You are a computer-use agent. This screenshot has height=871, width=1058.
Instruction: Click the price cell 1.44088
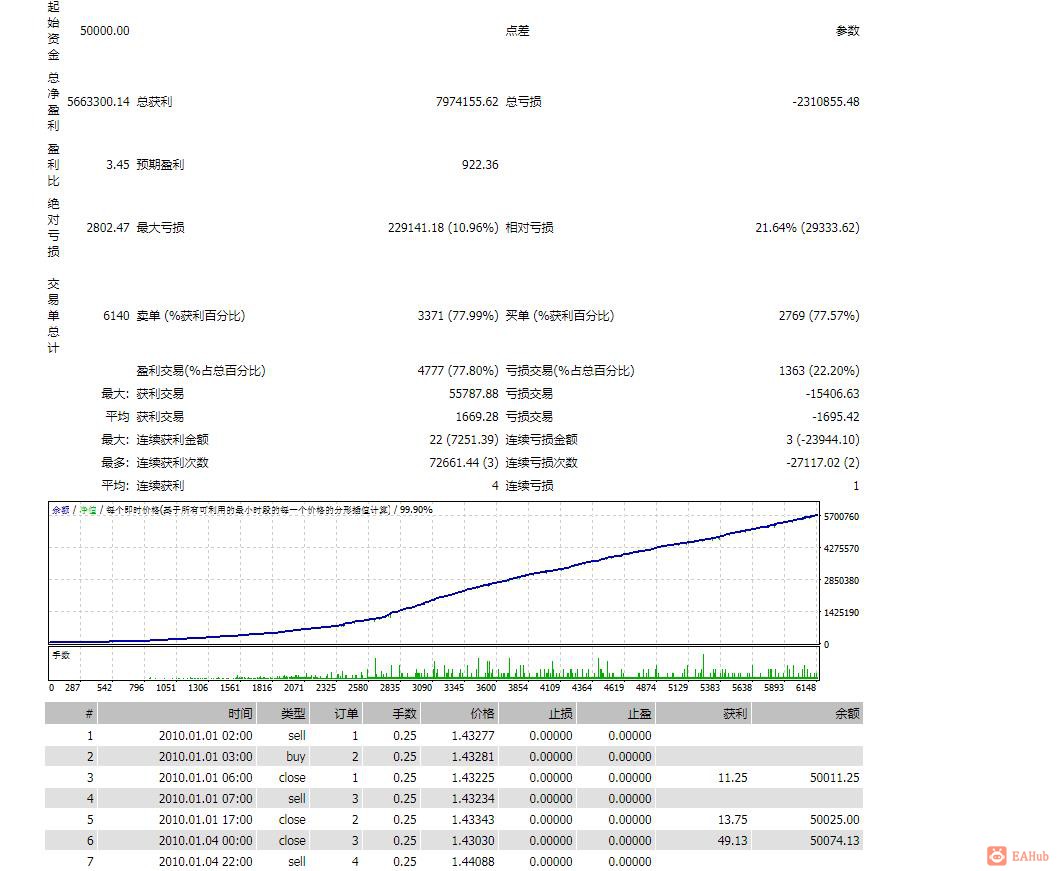[473, 862]
